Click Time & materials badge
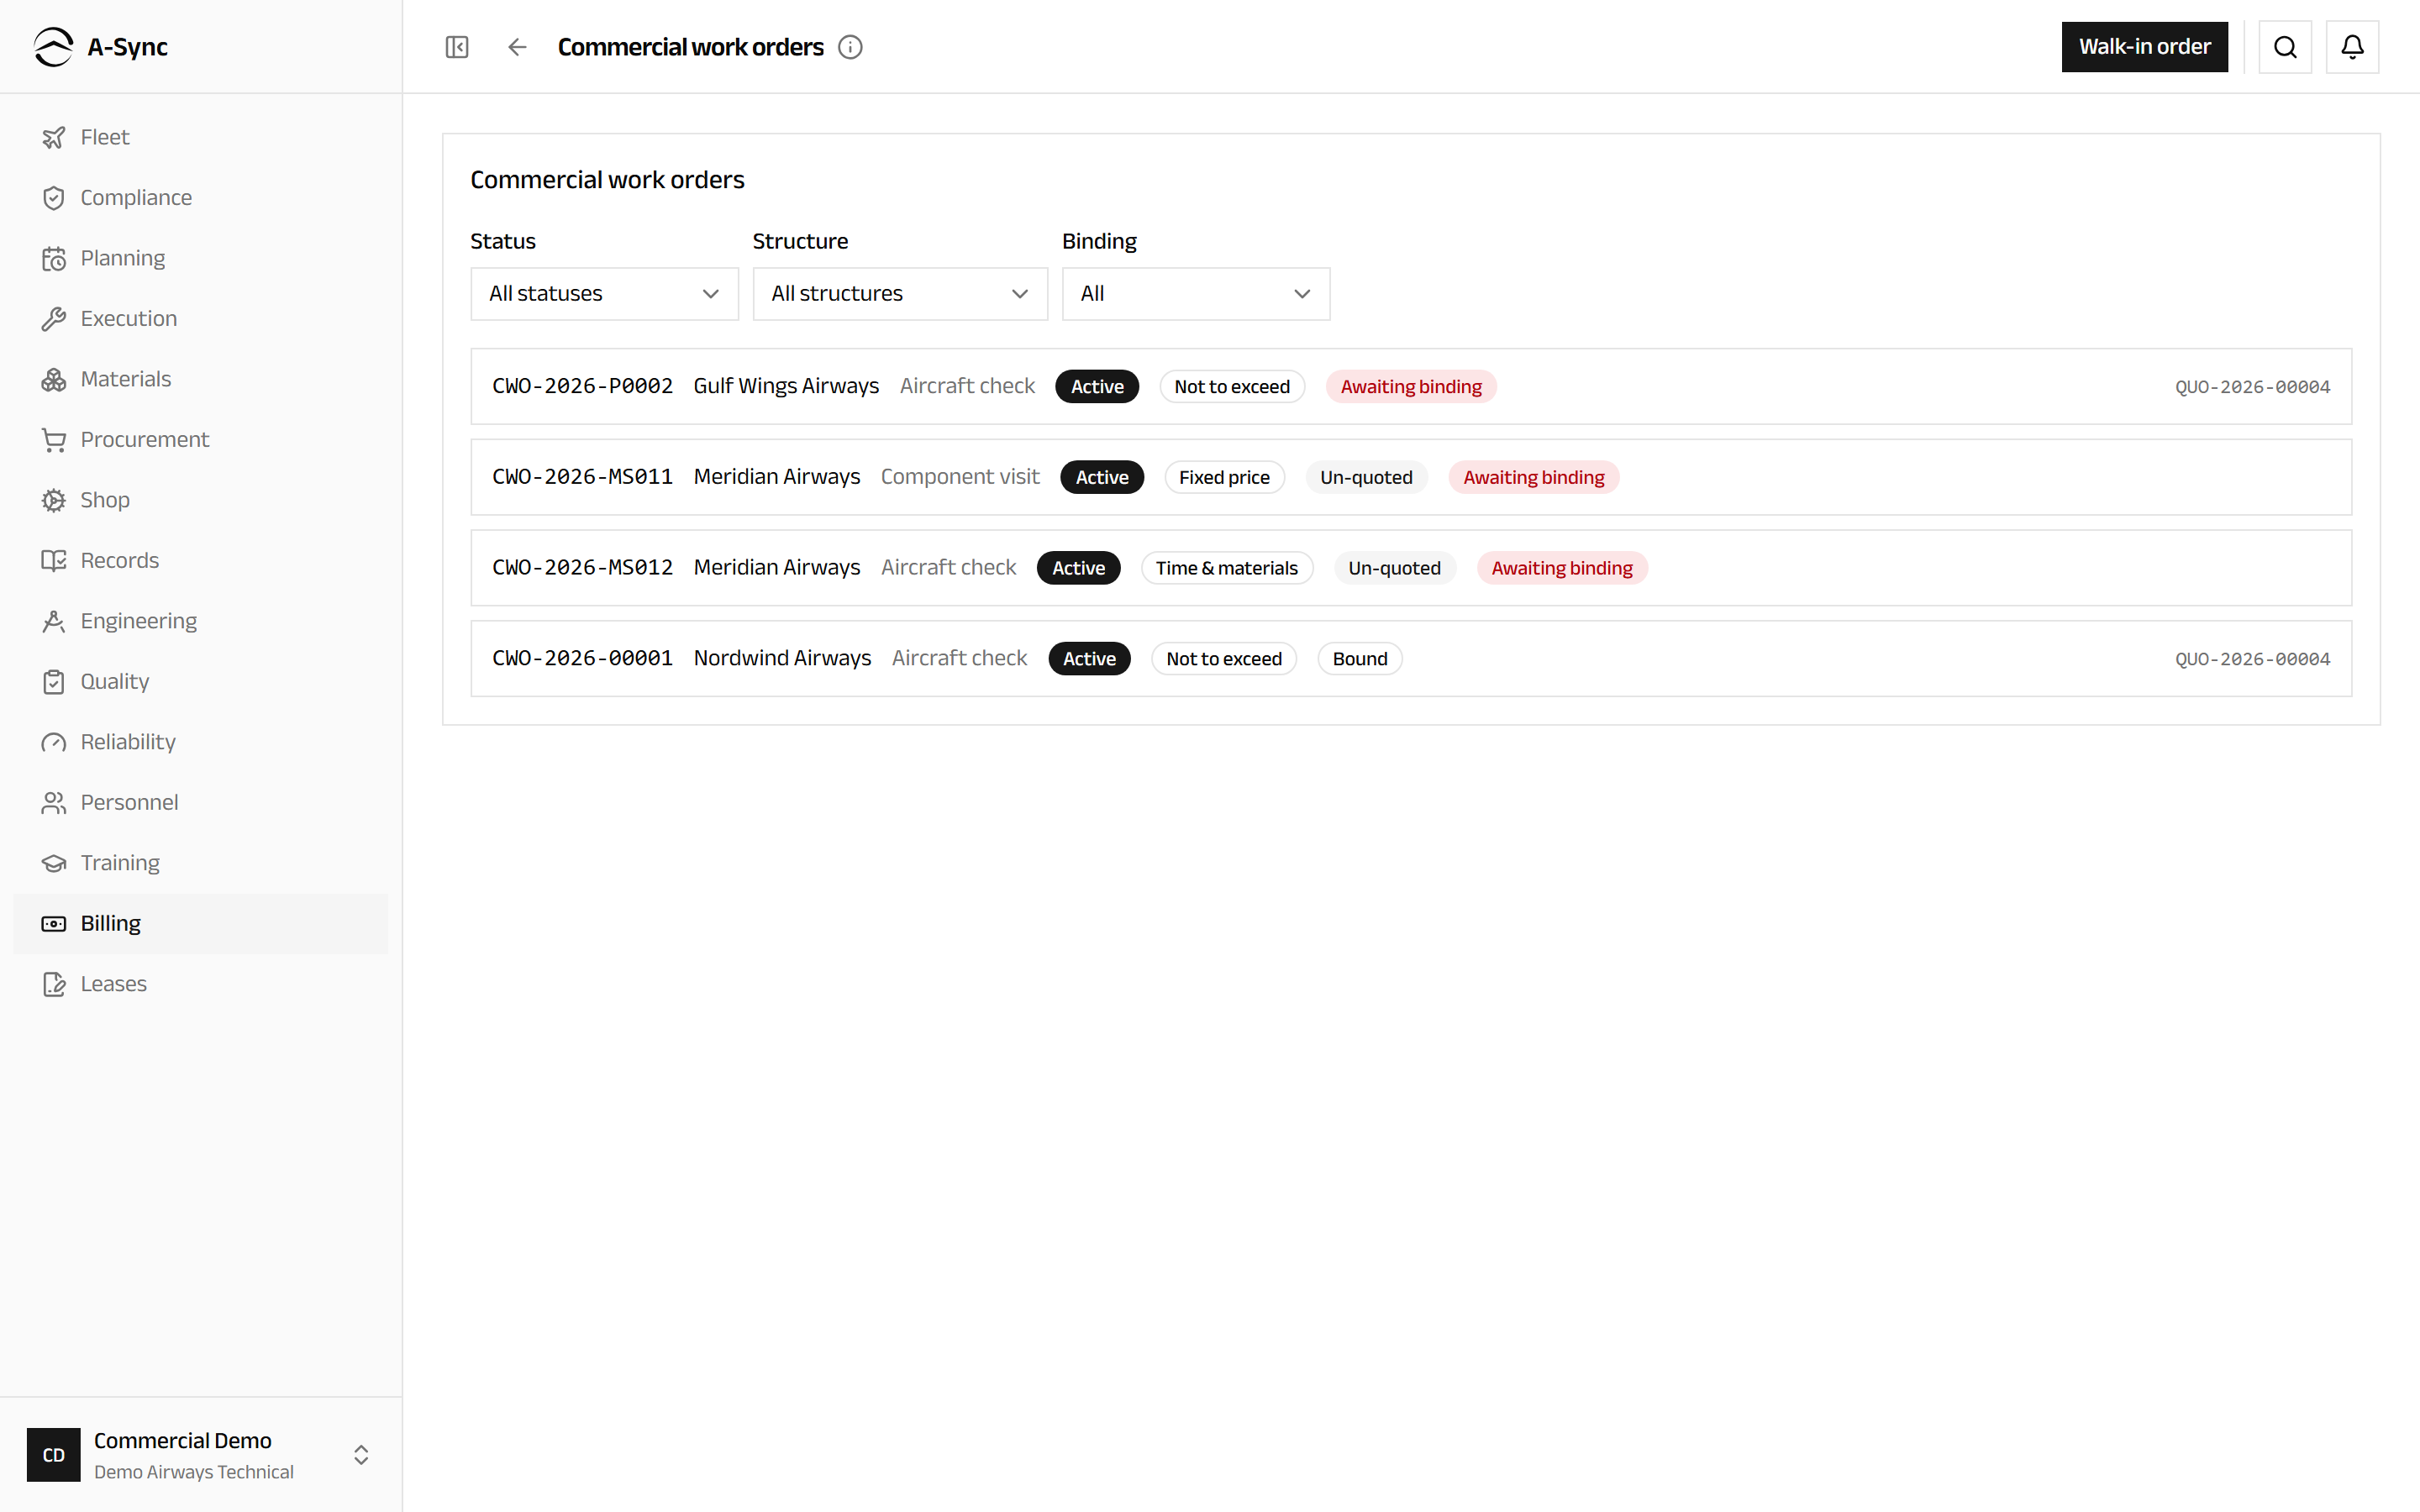The image size is (2420, 1512). [x=1227, y=568]
